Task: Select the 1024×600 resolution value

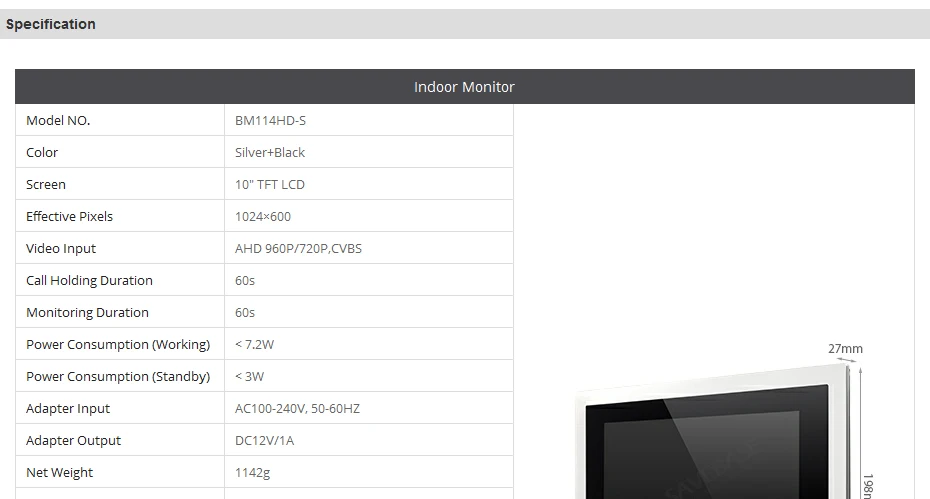Action: pos(263,217)
